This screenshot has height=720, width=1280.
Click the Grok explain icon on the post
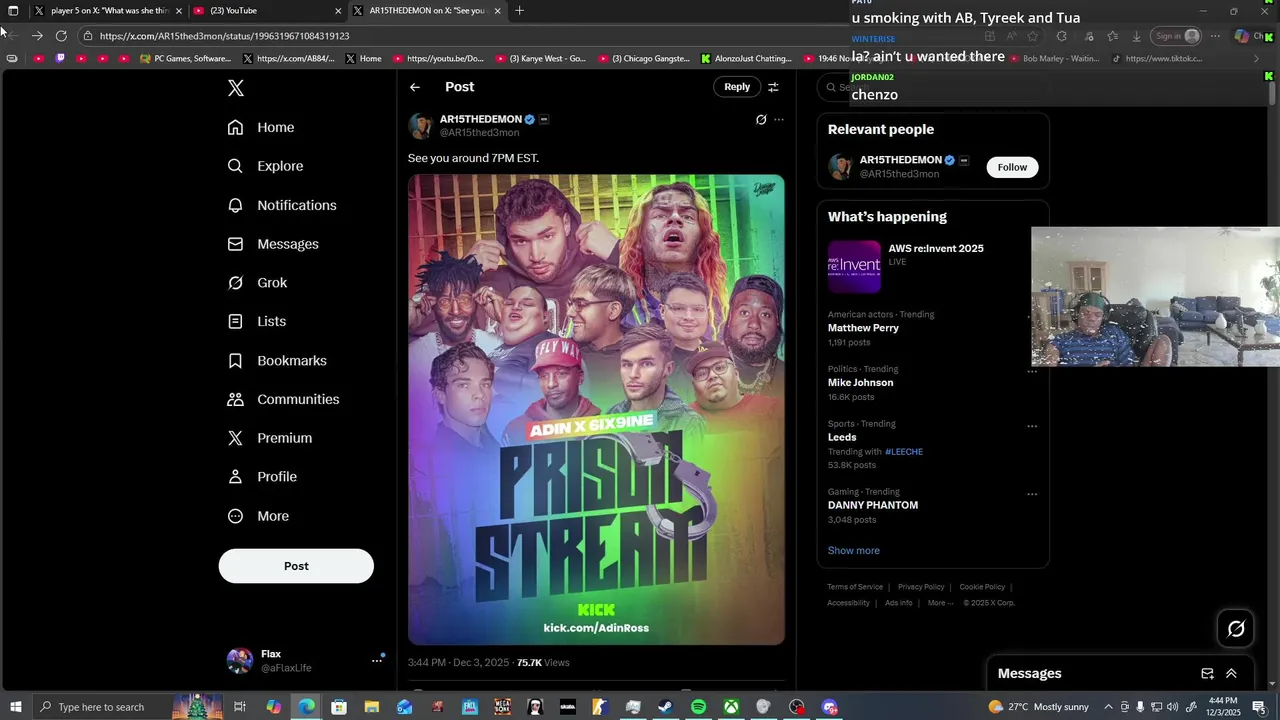(761, 120)
